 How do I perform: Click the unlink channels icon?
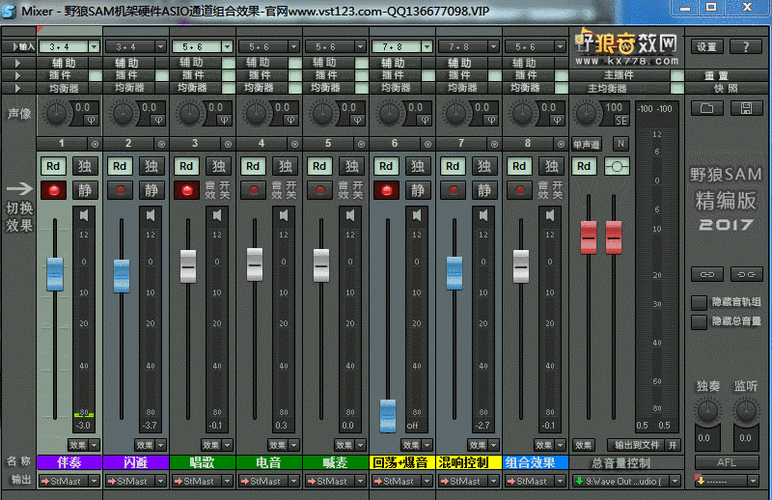click(746, 275)
